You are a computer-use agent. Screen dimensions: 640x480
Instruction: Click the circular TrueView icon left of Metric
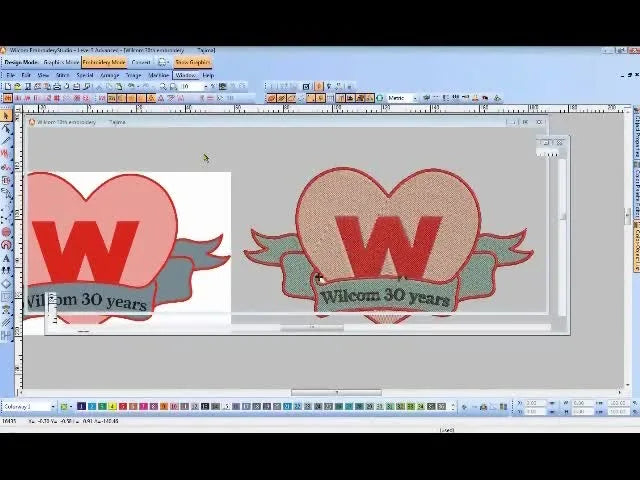[x=380, y=98]
